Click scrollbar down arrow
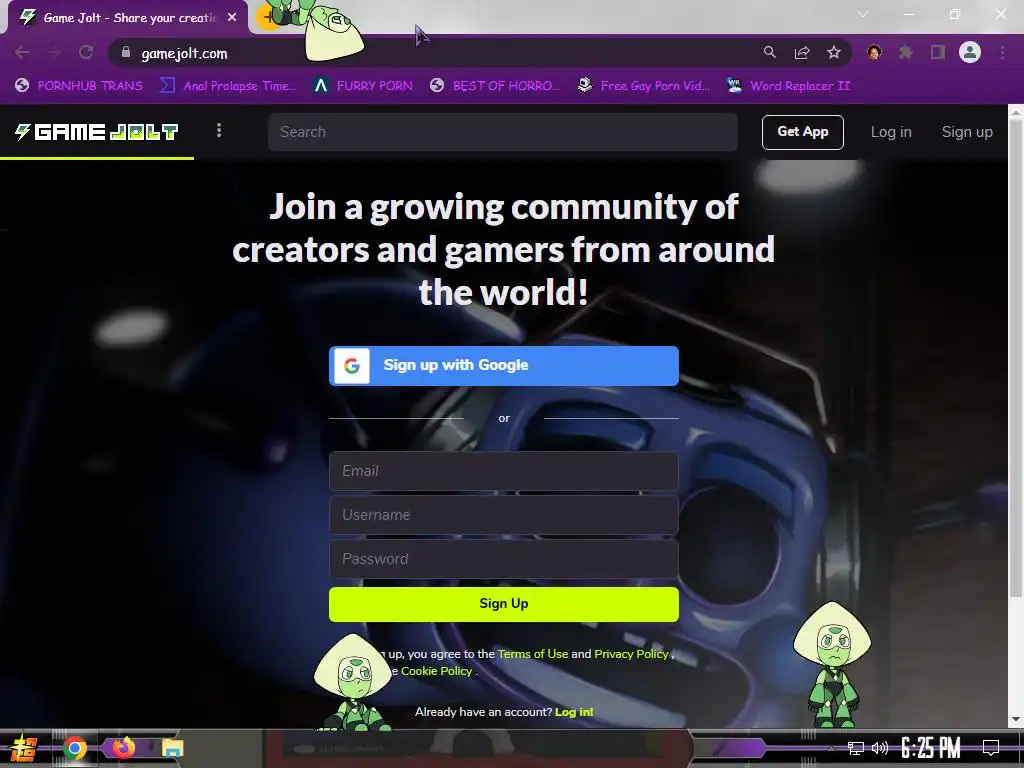 click(x=1016, y=719)
